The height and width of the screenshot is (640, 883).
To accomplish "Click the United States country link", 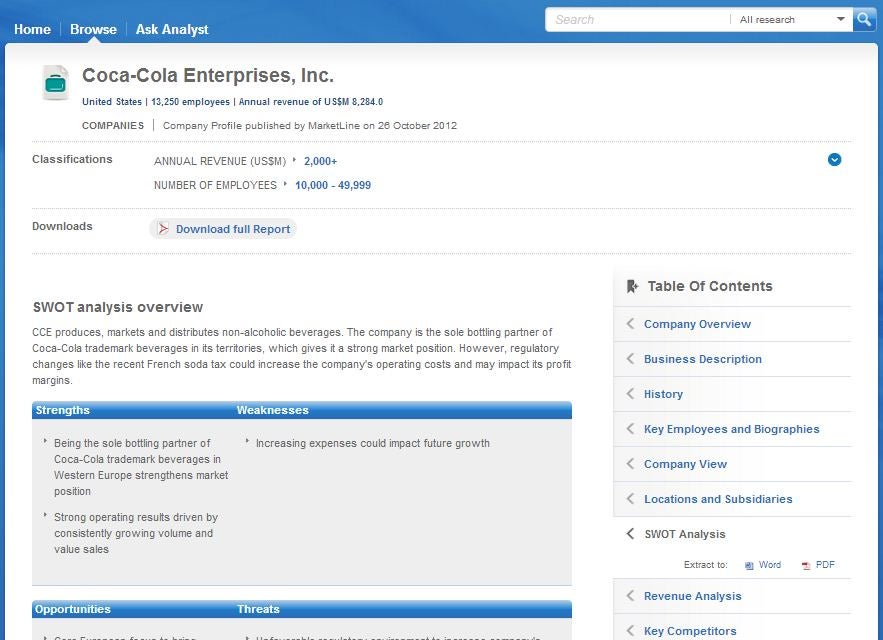I will [112, 102].
